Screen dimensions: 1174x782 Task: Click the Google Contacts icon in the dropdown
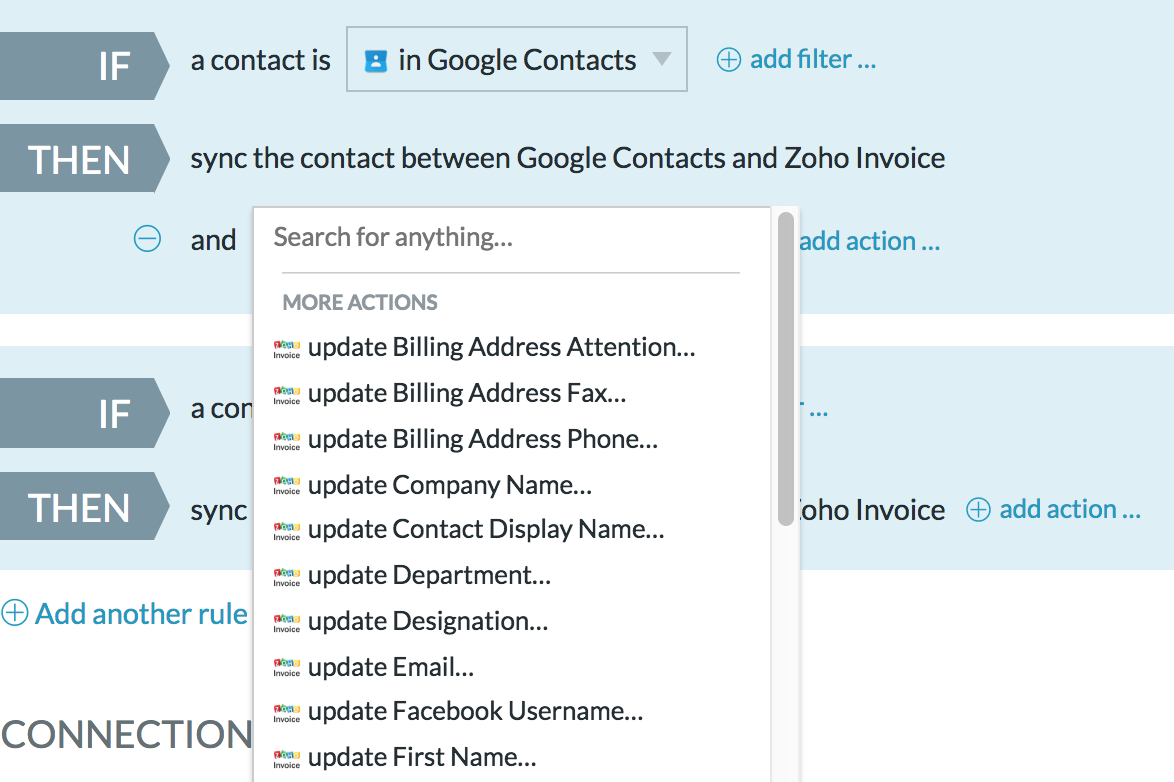375,61
